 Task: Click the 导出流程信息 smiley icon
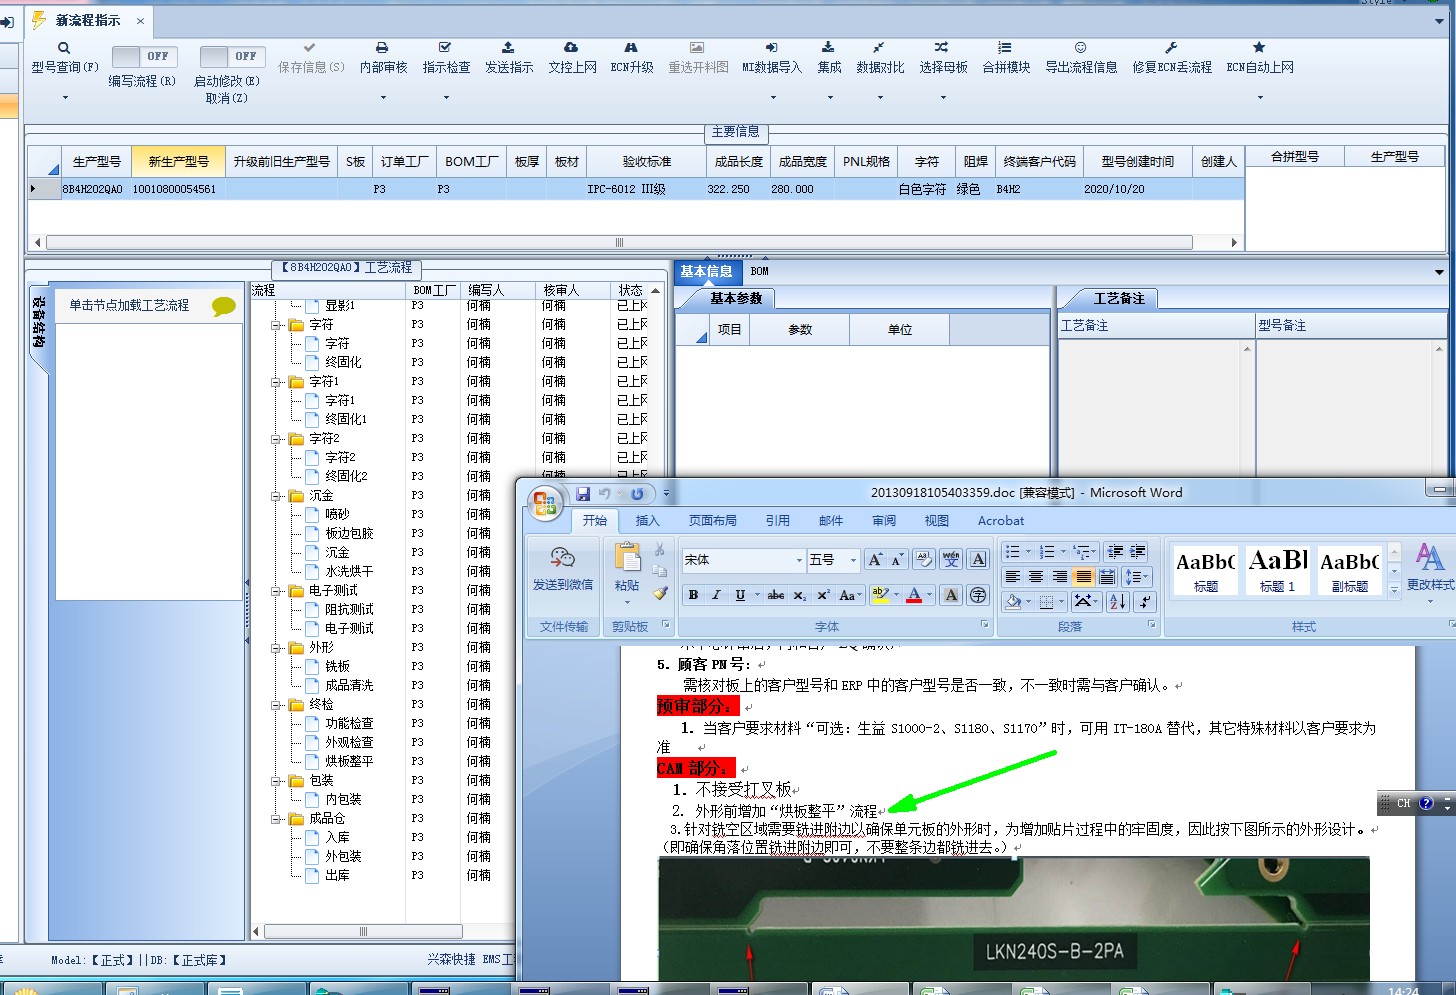click(x=1080, y=47)
